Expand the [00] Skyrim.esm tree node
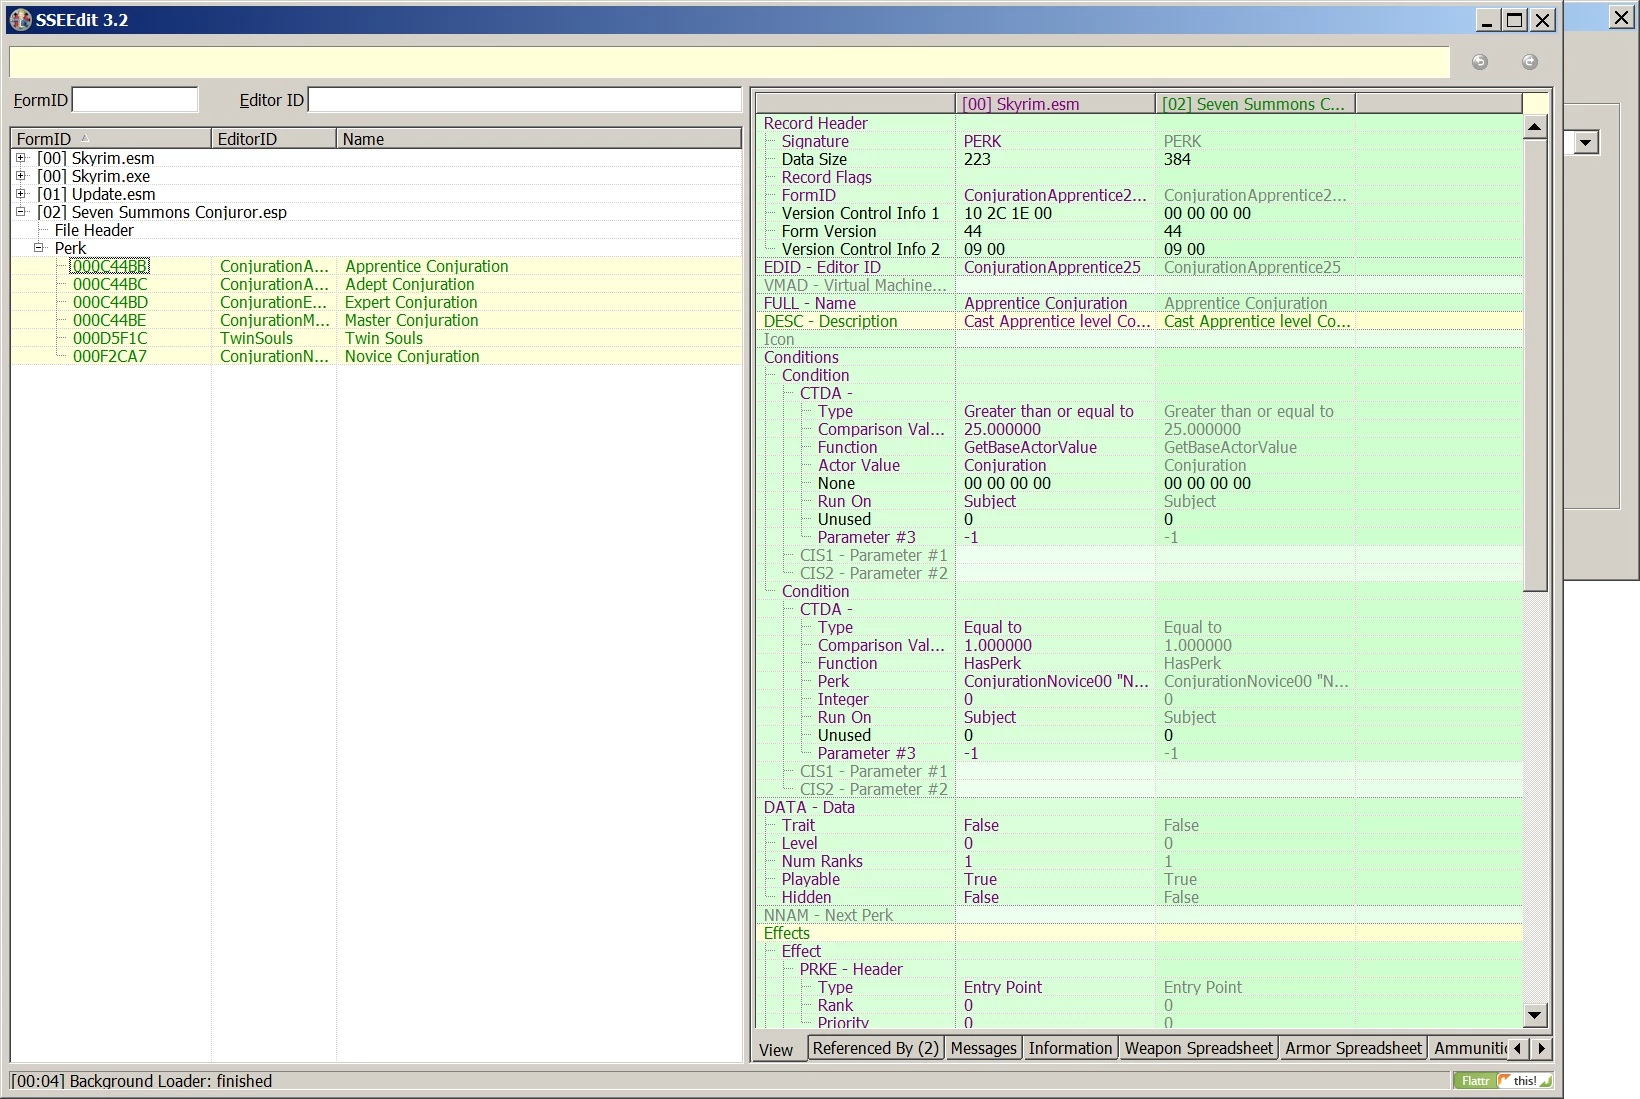The width and height of the screenshot is (1640, 1099). [x=20, y=158]
